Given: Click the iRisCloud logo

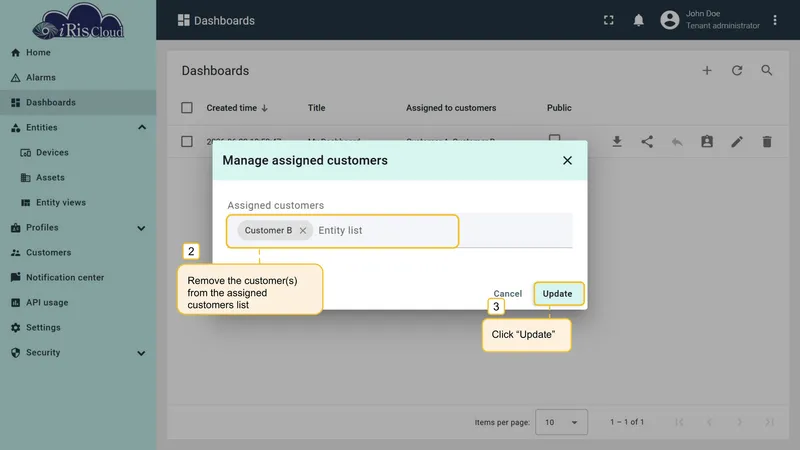Looking at the screenshot, I should (x=78, y=21).
